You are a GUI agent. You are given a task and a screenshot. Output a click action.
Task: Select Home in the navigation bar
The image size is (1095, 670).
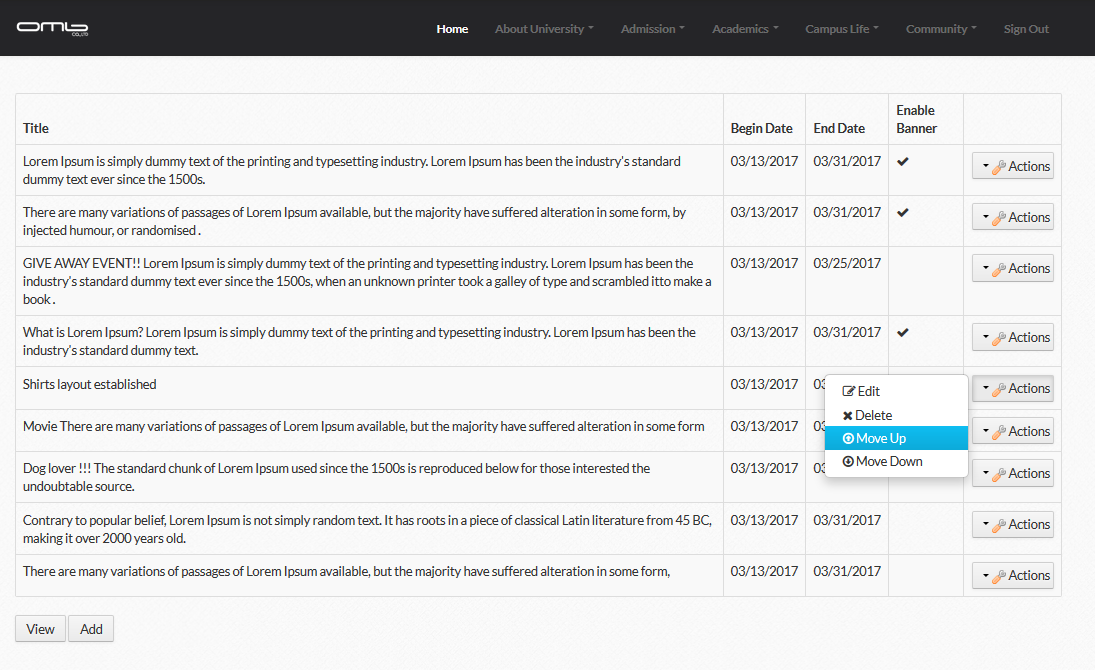(452, 29)
